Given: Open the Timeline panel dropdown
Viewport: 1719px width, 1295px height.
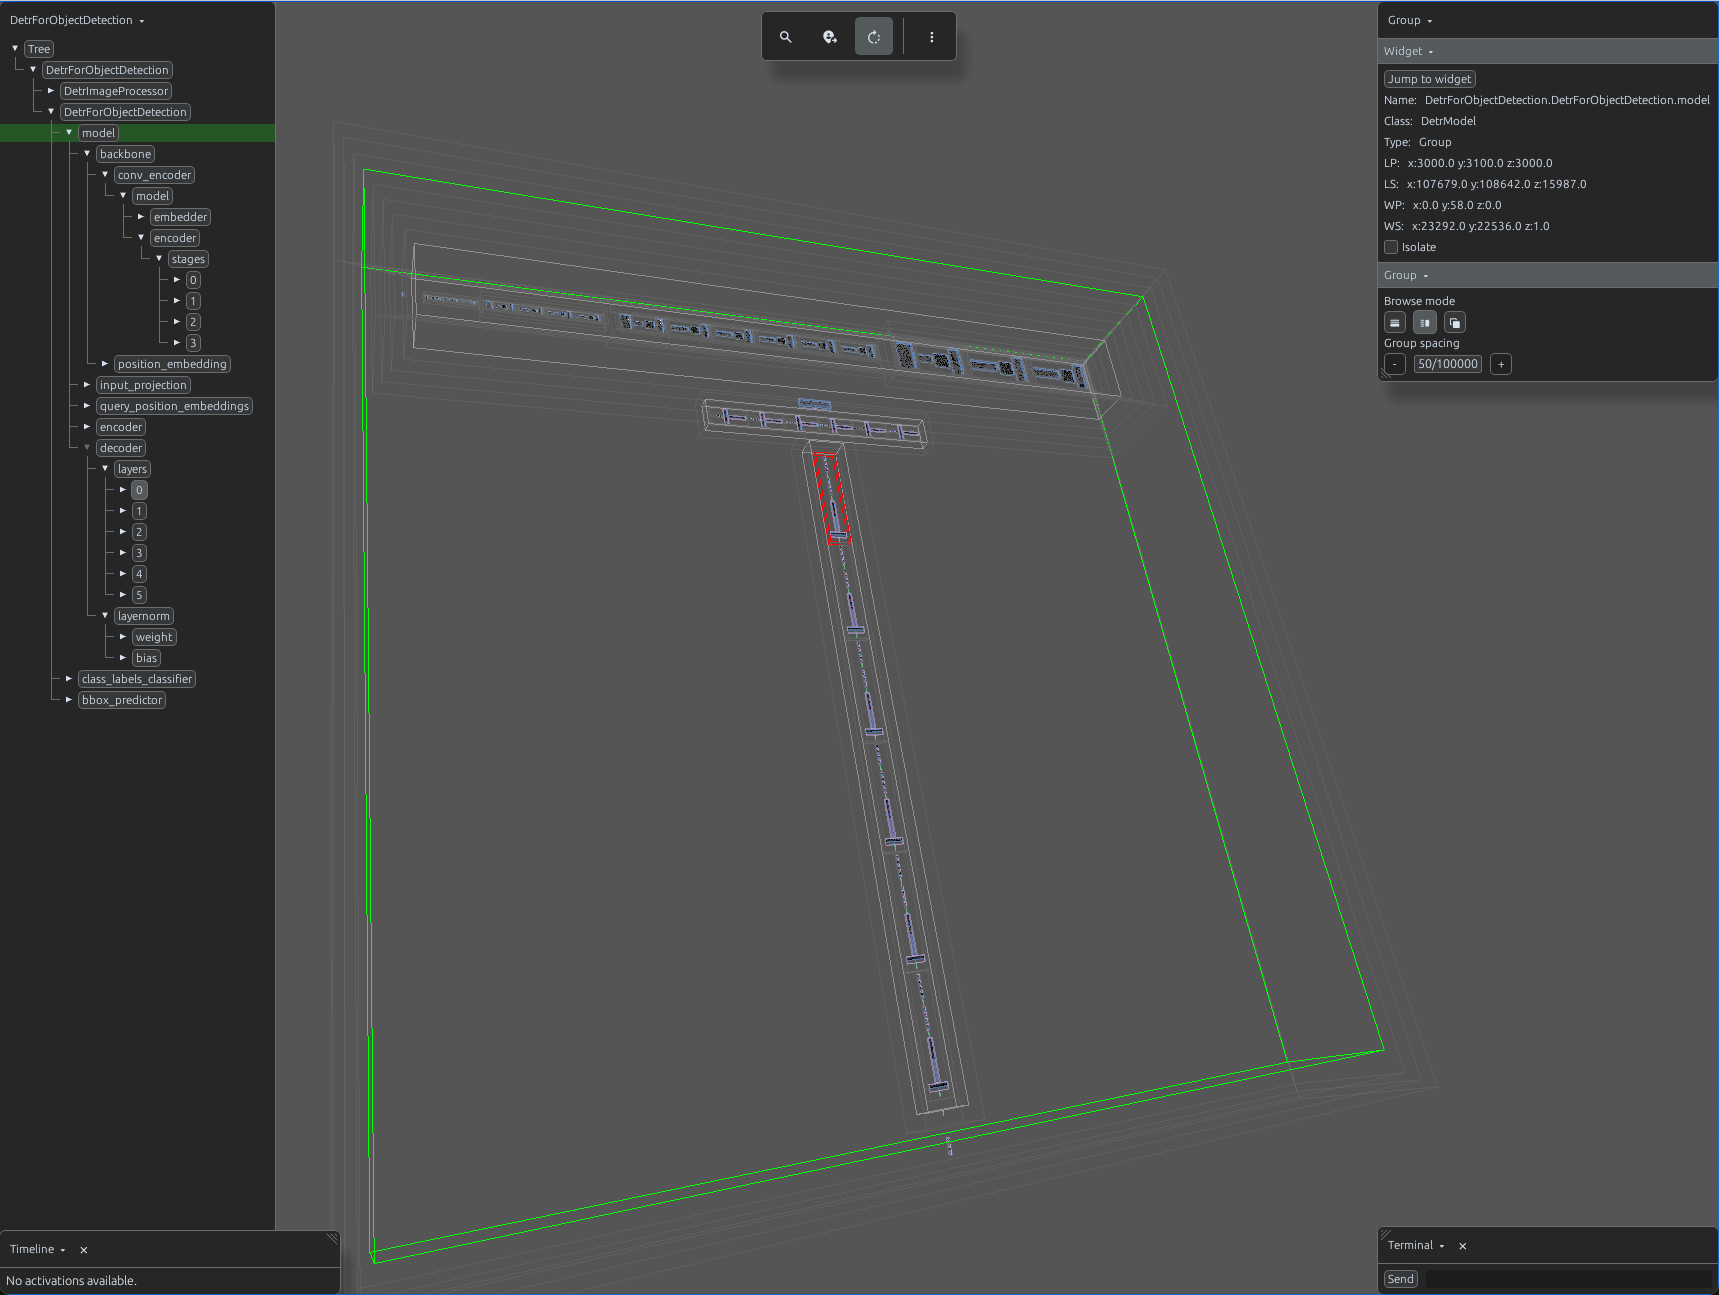Looking at the screenshot, I should (x=38, y=1249).
